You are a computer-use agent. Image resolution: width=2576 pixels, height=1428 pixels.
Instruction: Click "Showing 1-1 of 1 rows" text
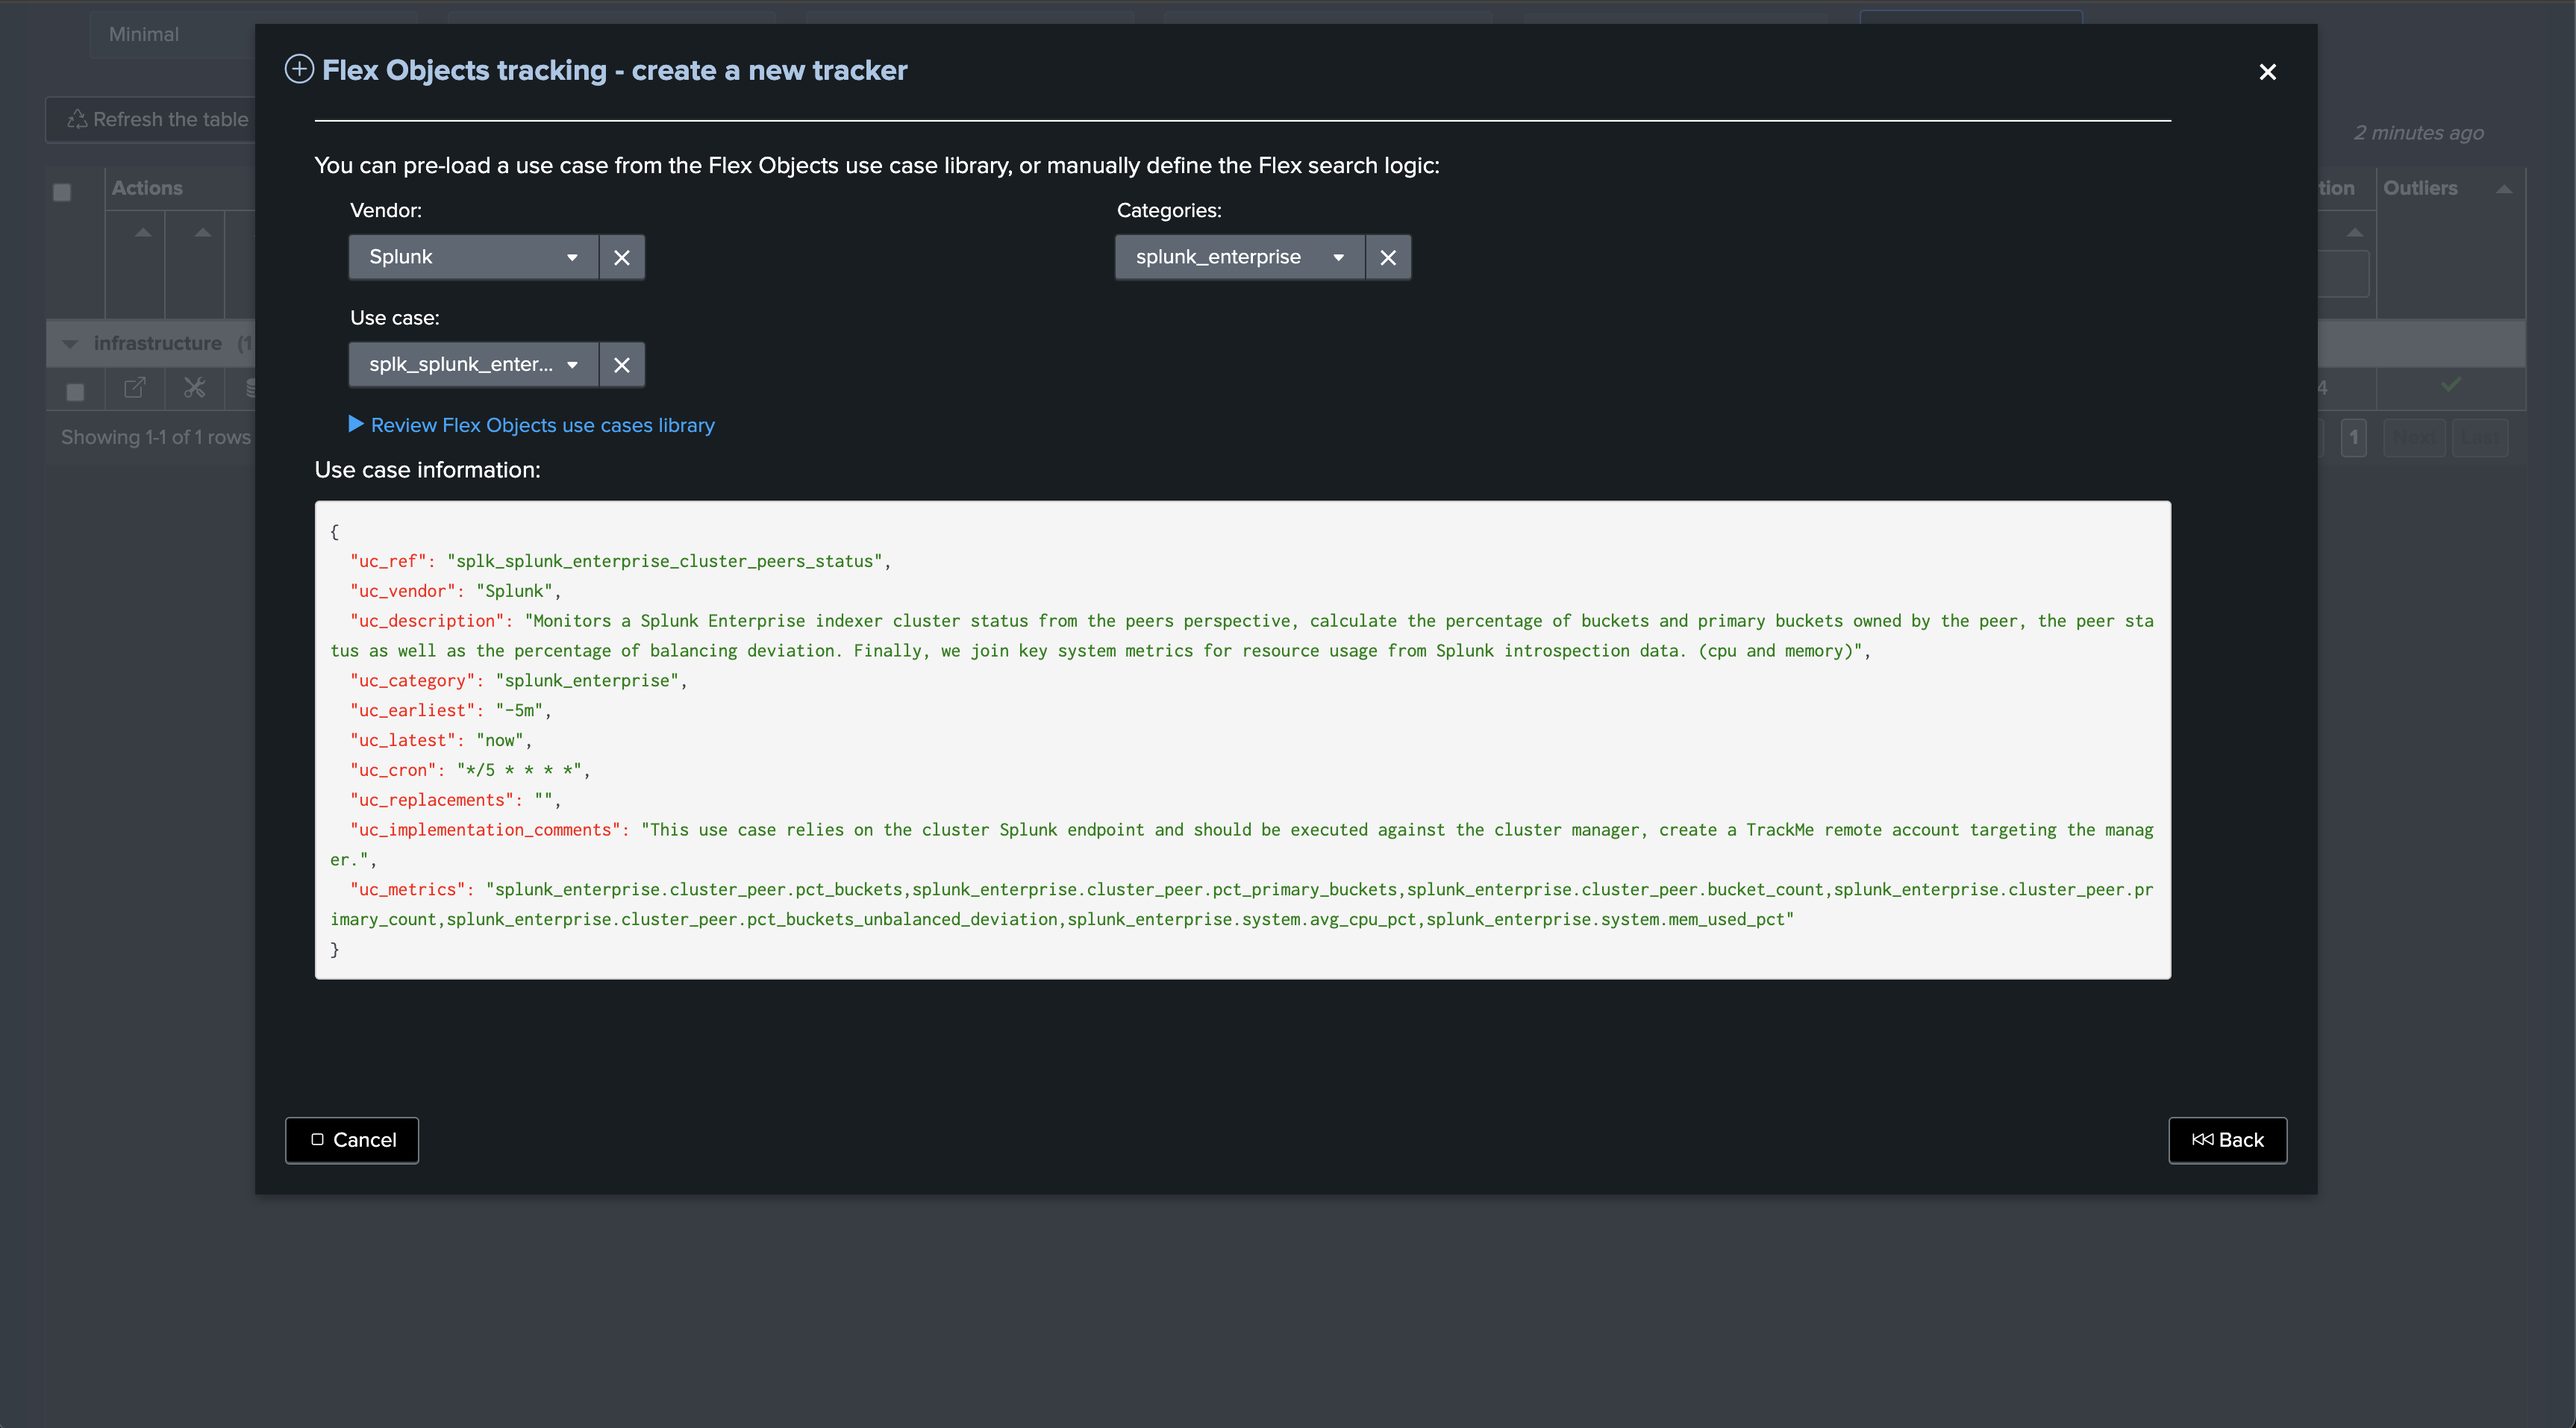[x=156, y=437]
